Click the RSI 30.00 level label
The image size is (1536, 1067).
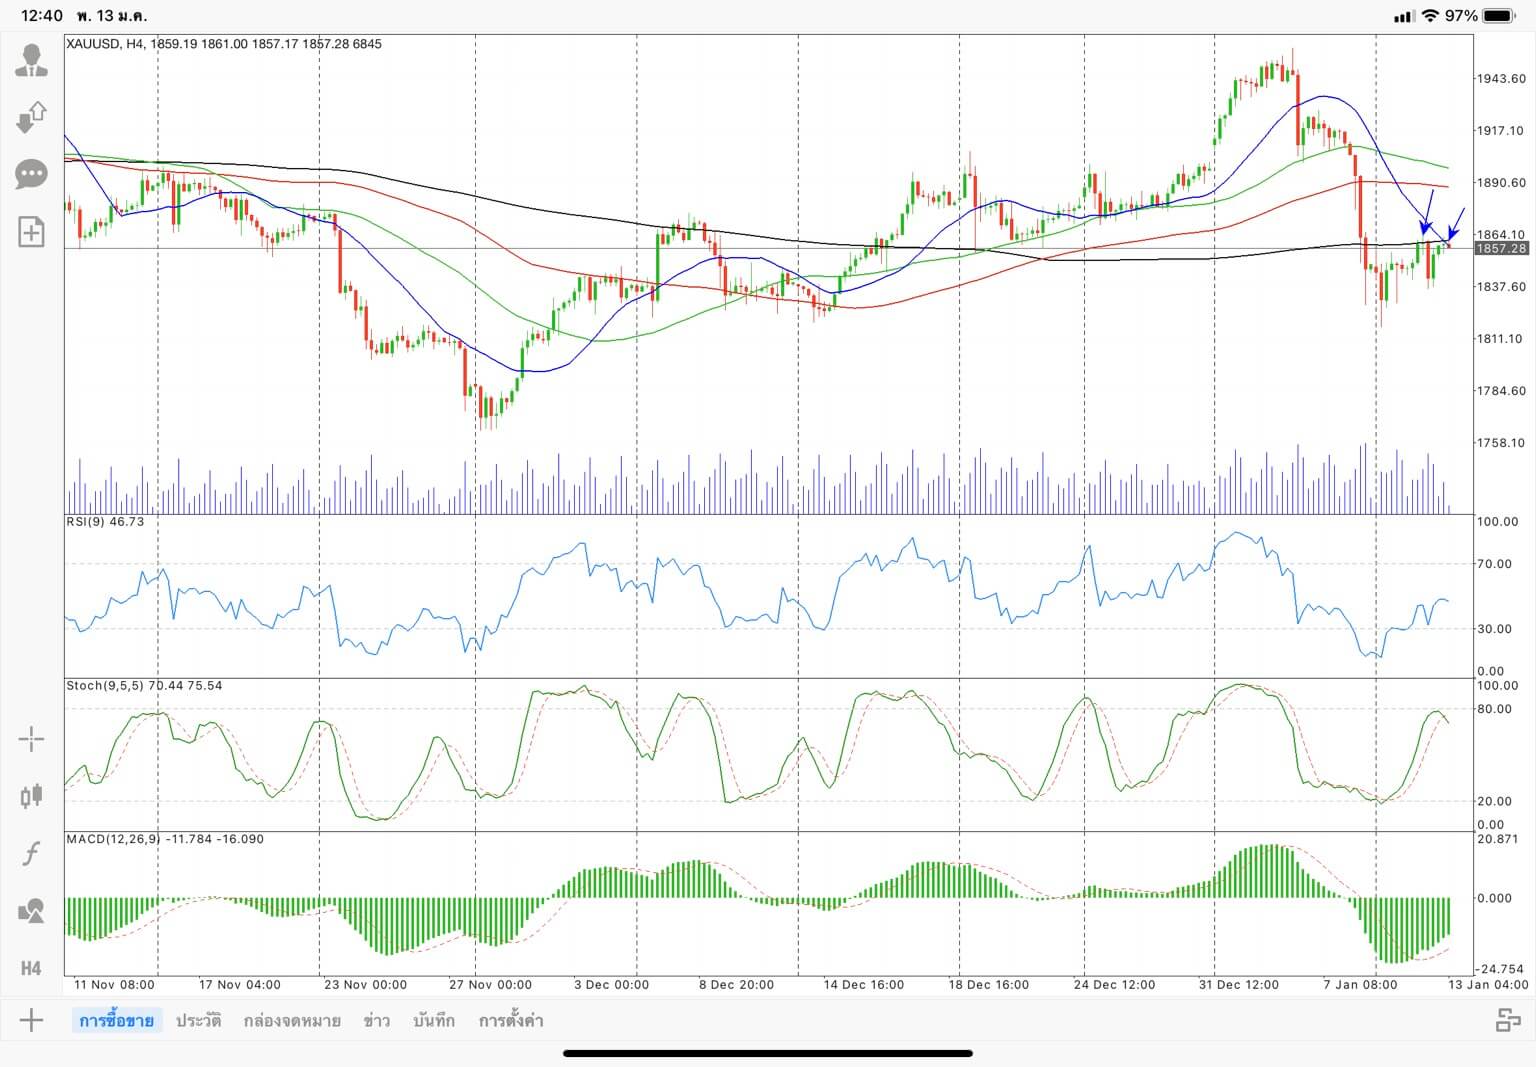pyautogui.click(x=1495, y=629)
